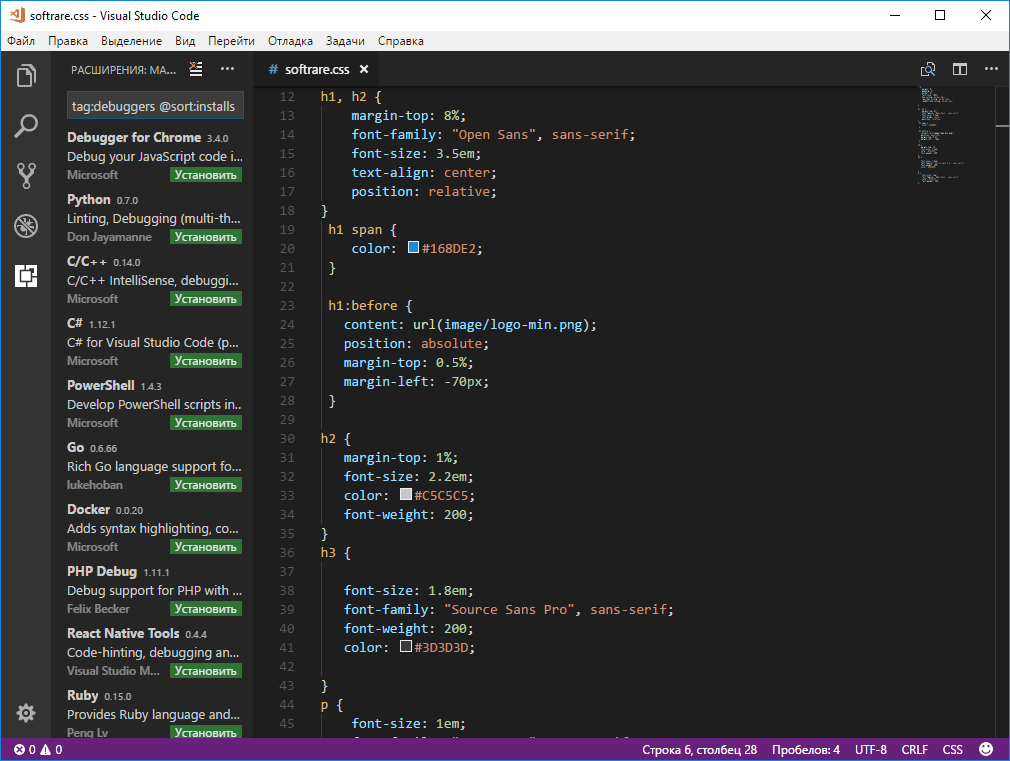
Task: Select the Extensions view icon
Action: pyautogui.click(x=26, y=276)
